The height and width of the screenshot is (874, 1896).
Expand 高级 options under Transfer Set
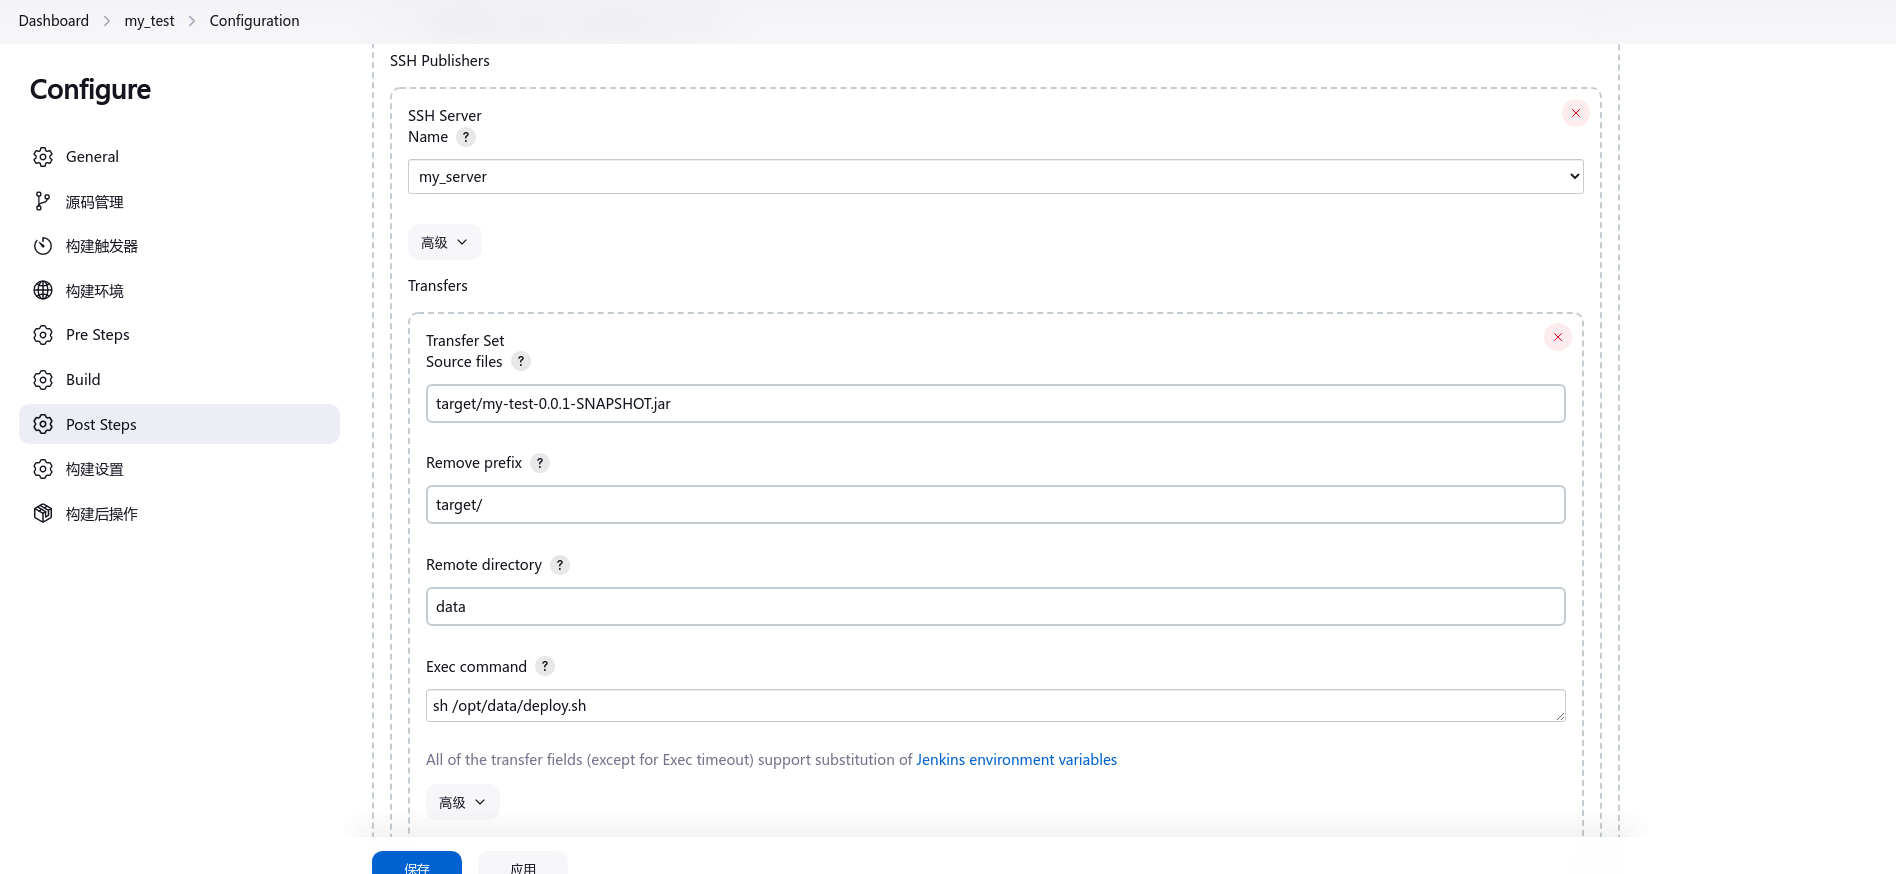click(x=462, y=803)
